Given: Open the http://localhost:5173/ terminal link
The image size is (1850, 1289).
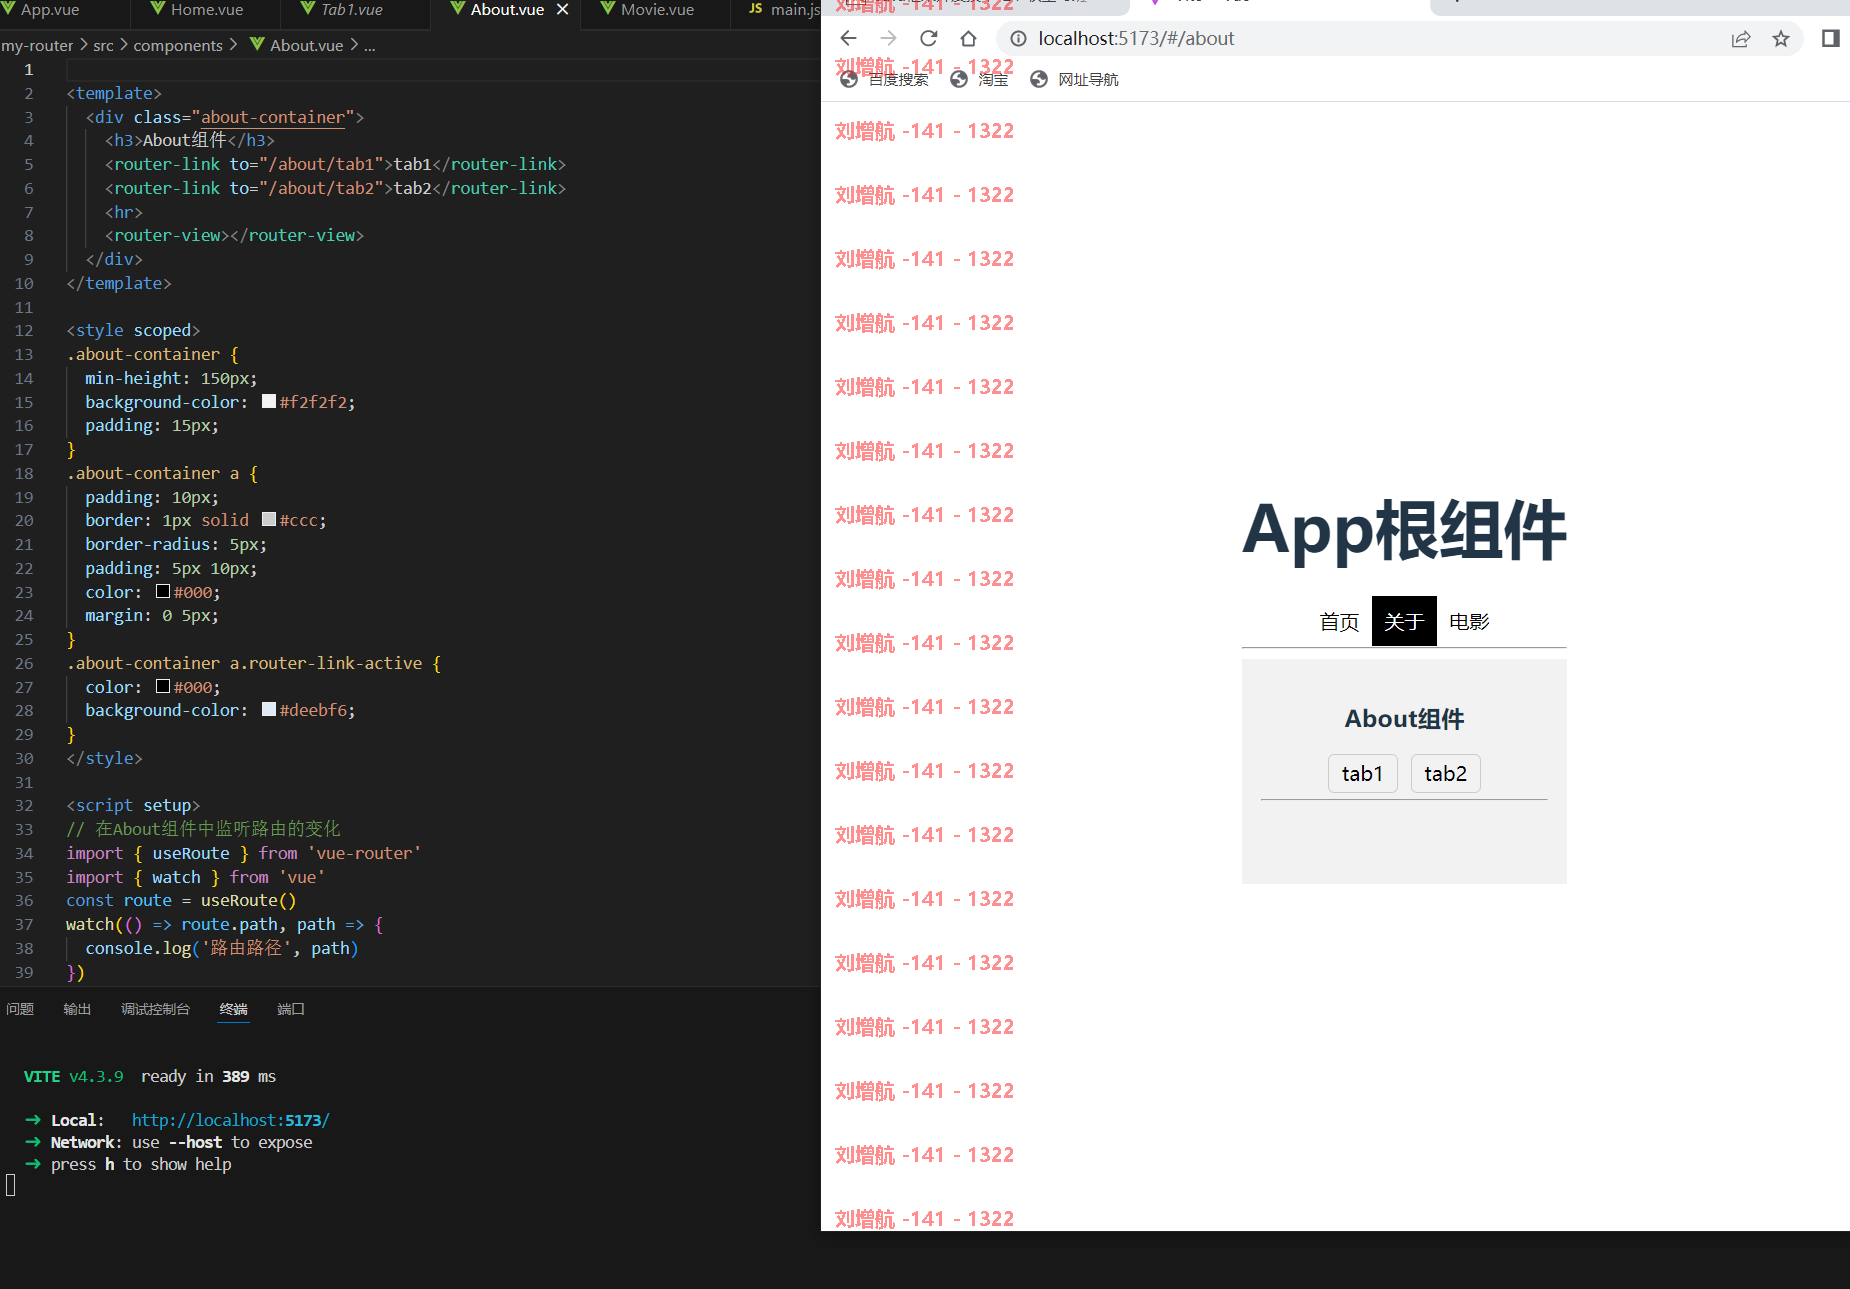Looking at the screenshot, I should [x=230, y=1120].
